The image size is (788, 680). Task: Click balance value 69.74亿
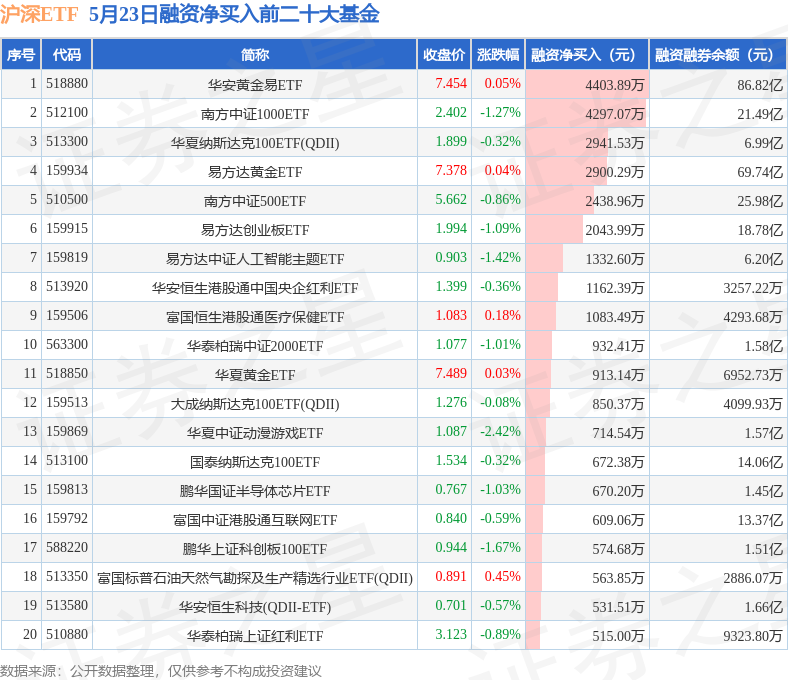(760, 172)
